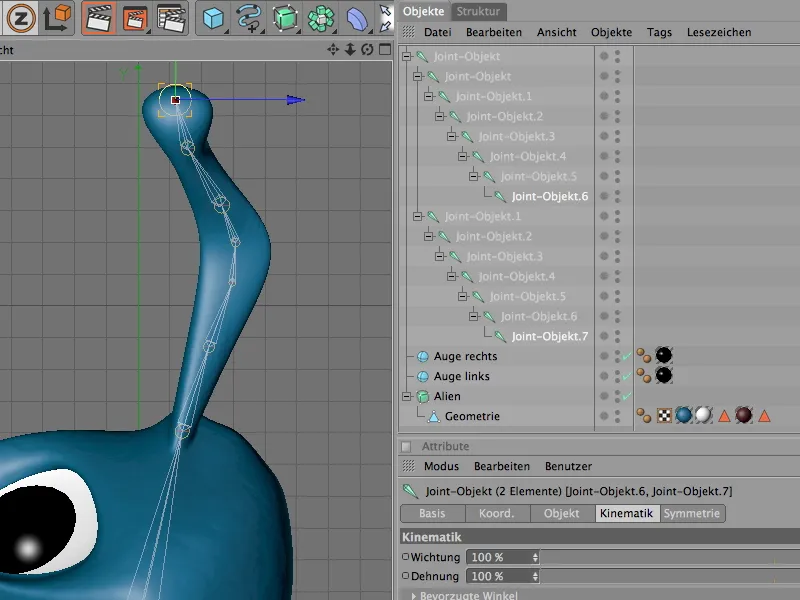
Task: Open the deformer objects icon
Action: pos(357,19)
